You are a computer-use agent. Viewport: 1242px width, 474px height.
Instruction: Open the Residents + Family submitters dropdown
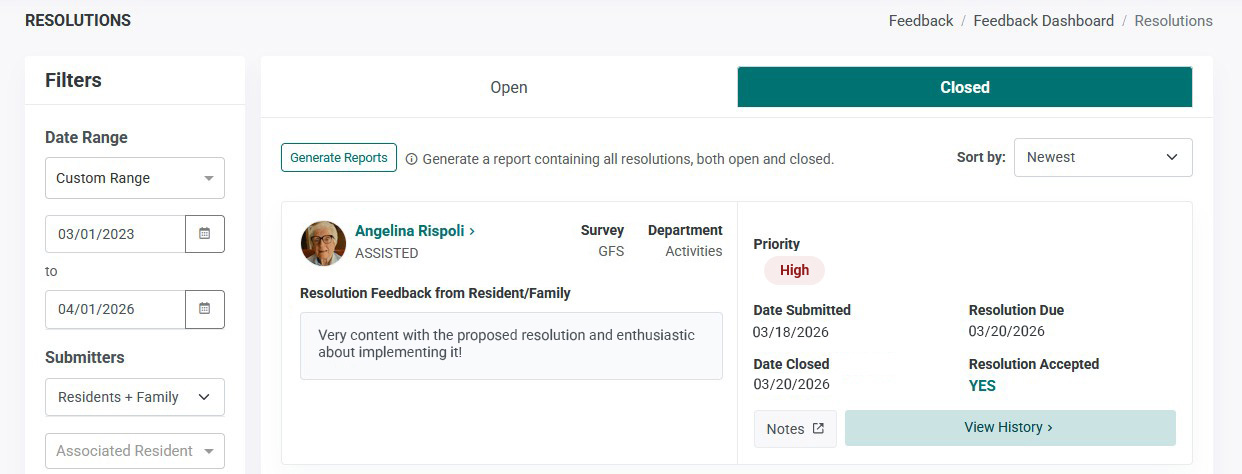[x=135, y=397]
